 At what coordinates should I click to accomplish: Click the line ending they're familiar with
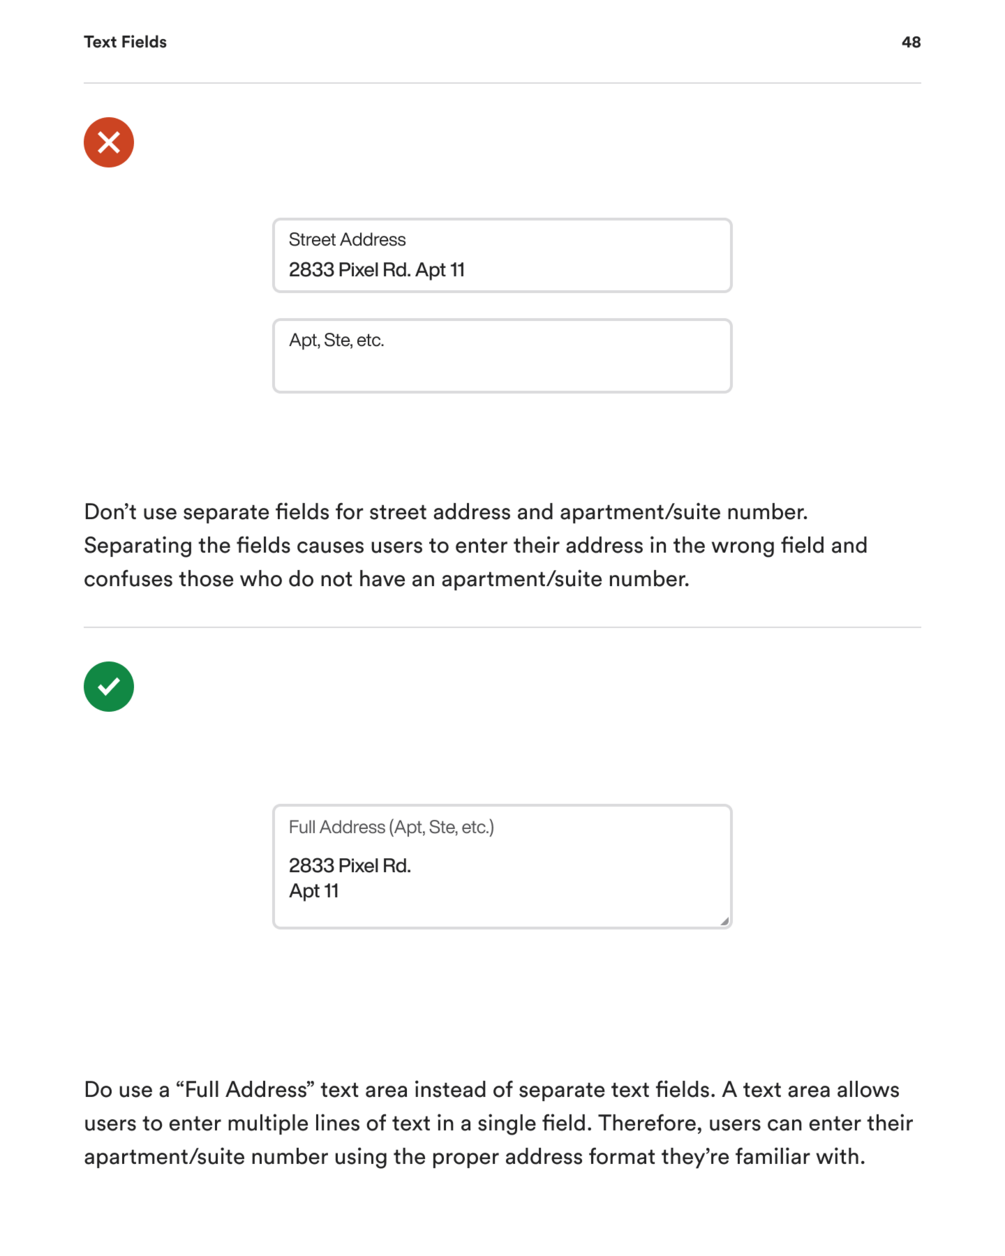point(475,1157)
